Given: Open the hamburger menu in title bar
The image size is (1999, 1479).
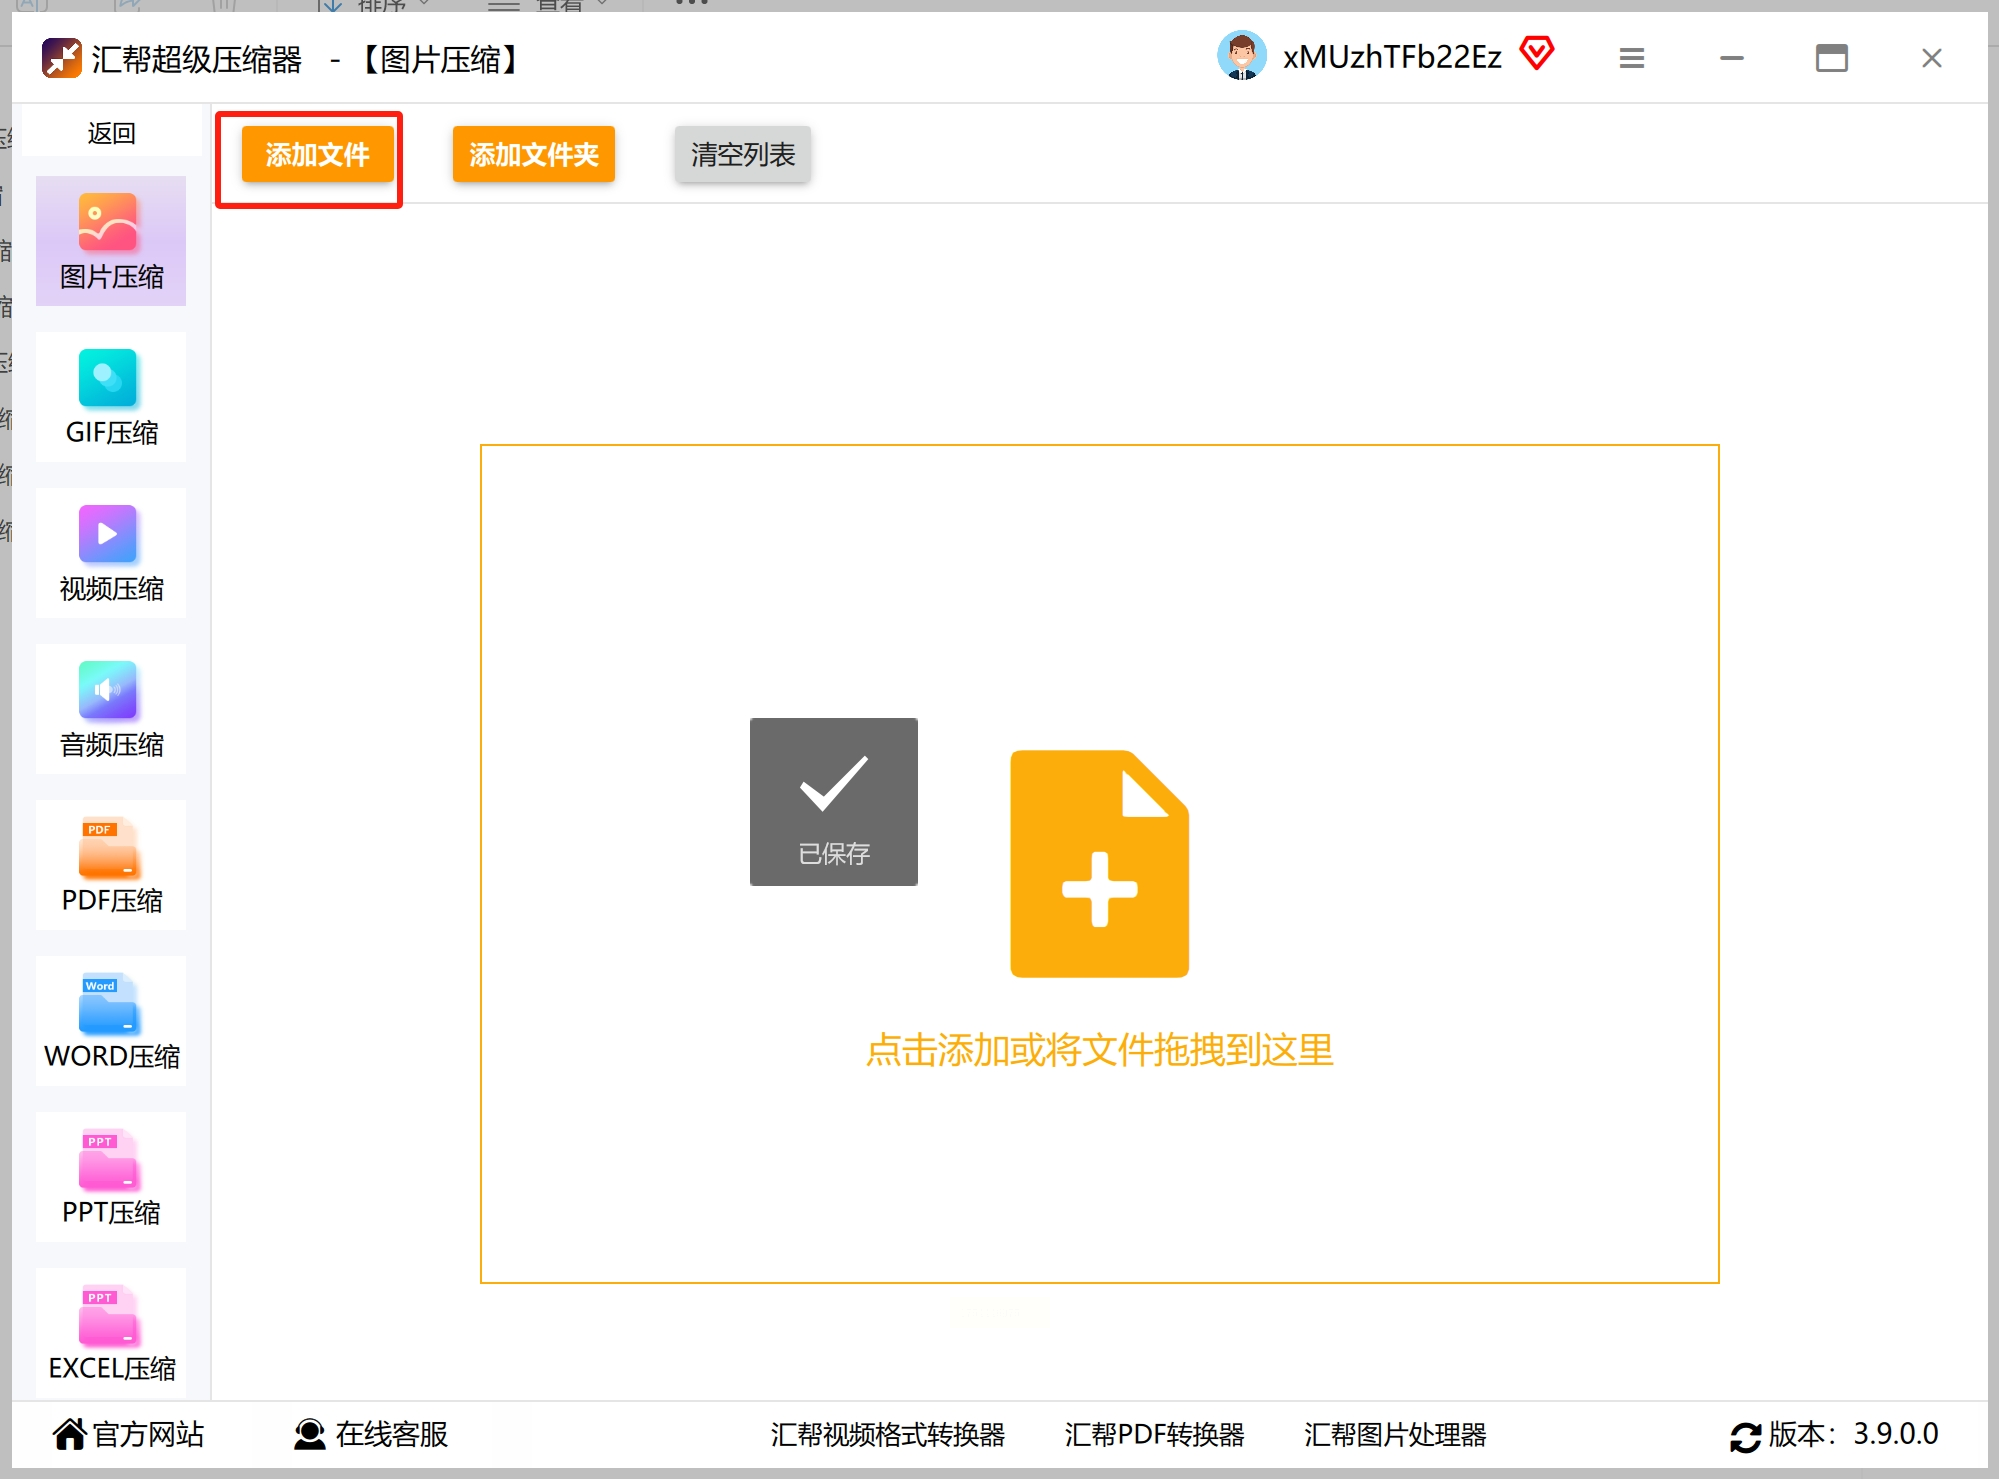Looking at the screenshot, I should pyautogui.click(x=1632, y=58).
